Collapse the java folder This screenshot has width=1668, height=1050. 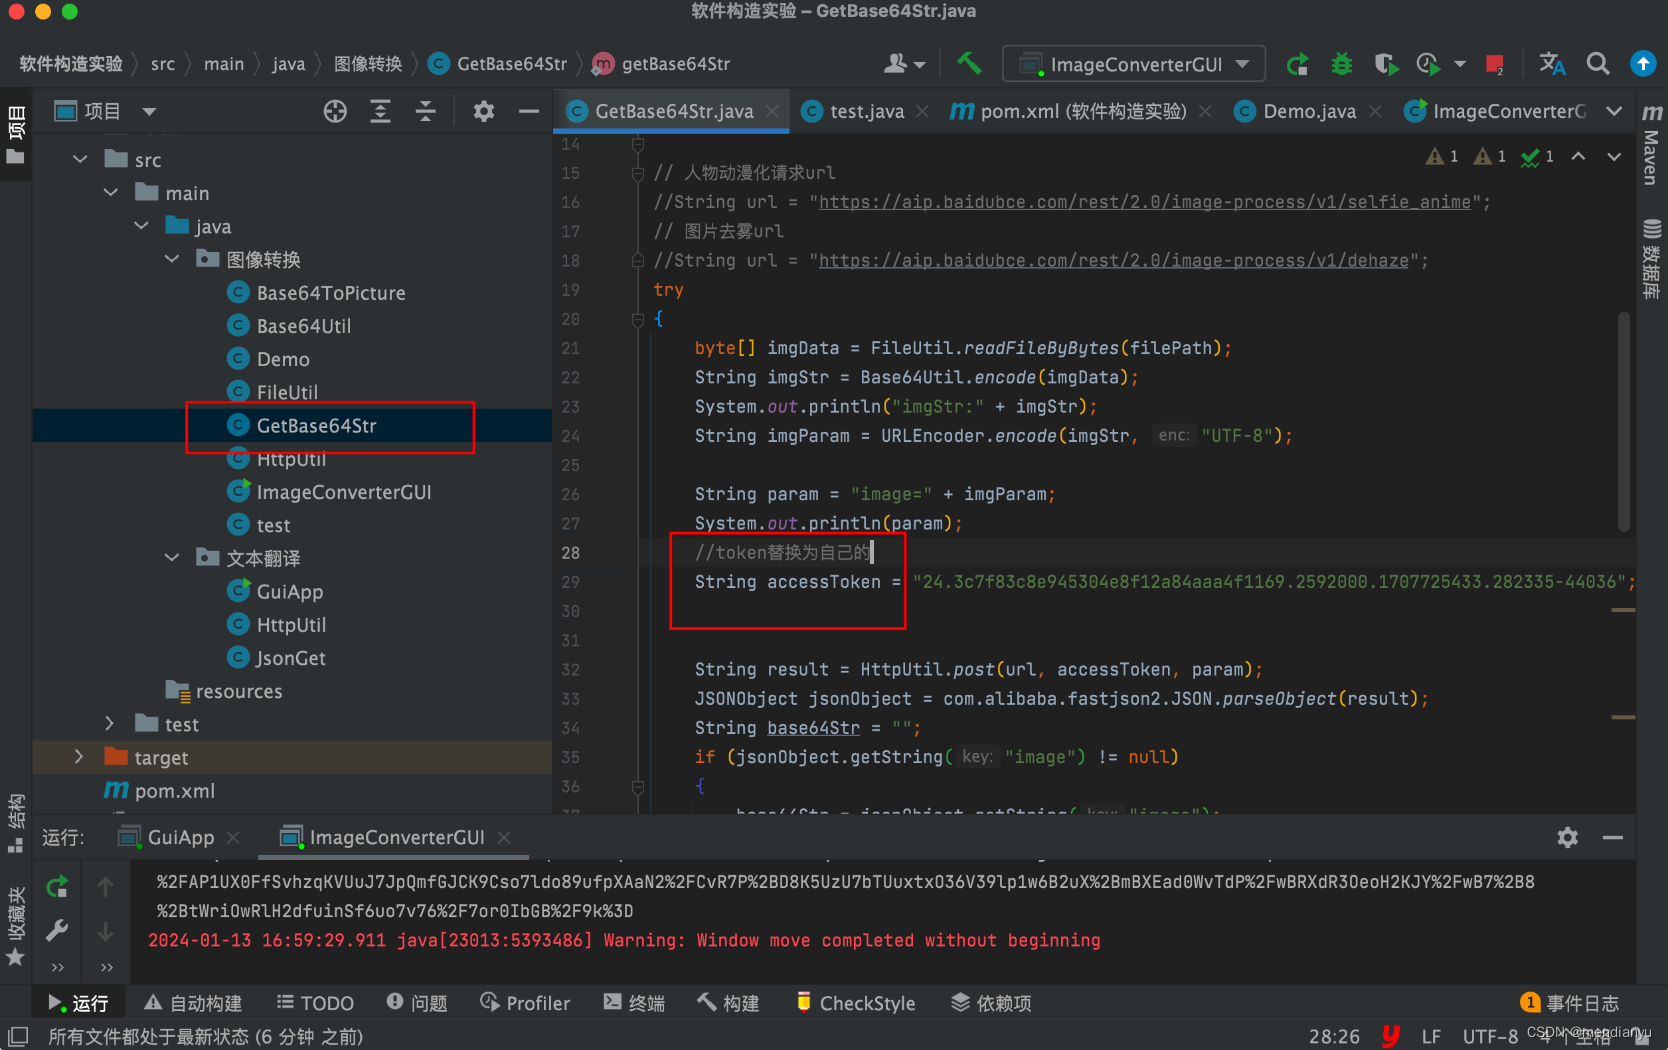tap(142, 226)
